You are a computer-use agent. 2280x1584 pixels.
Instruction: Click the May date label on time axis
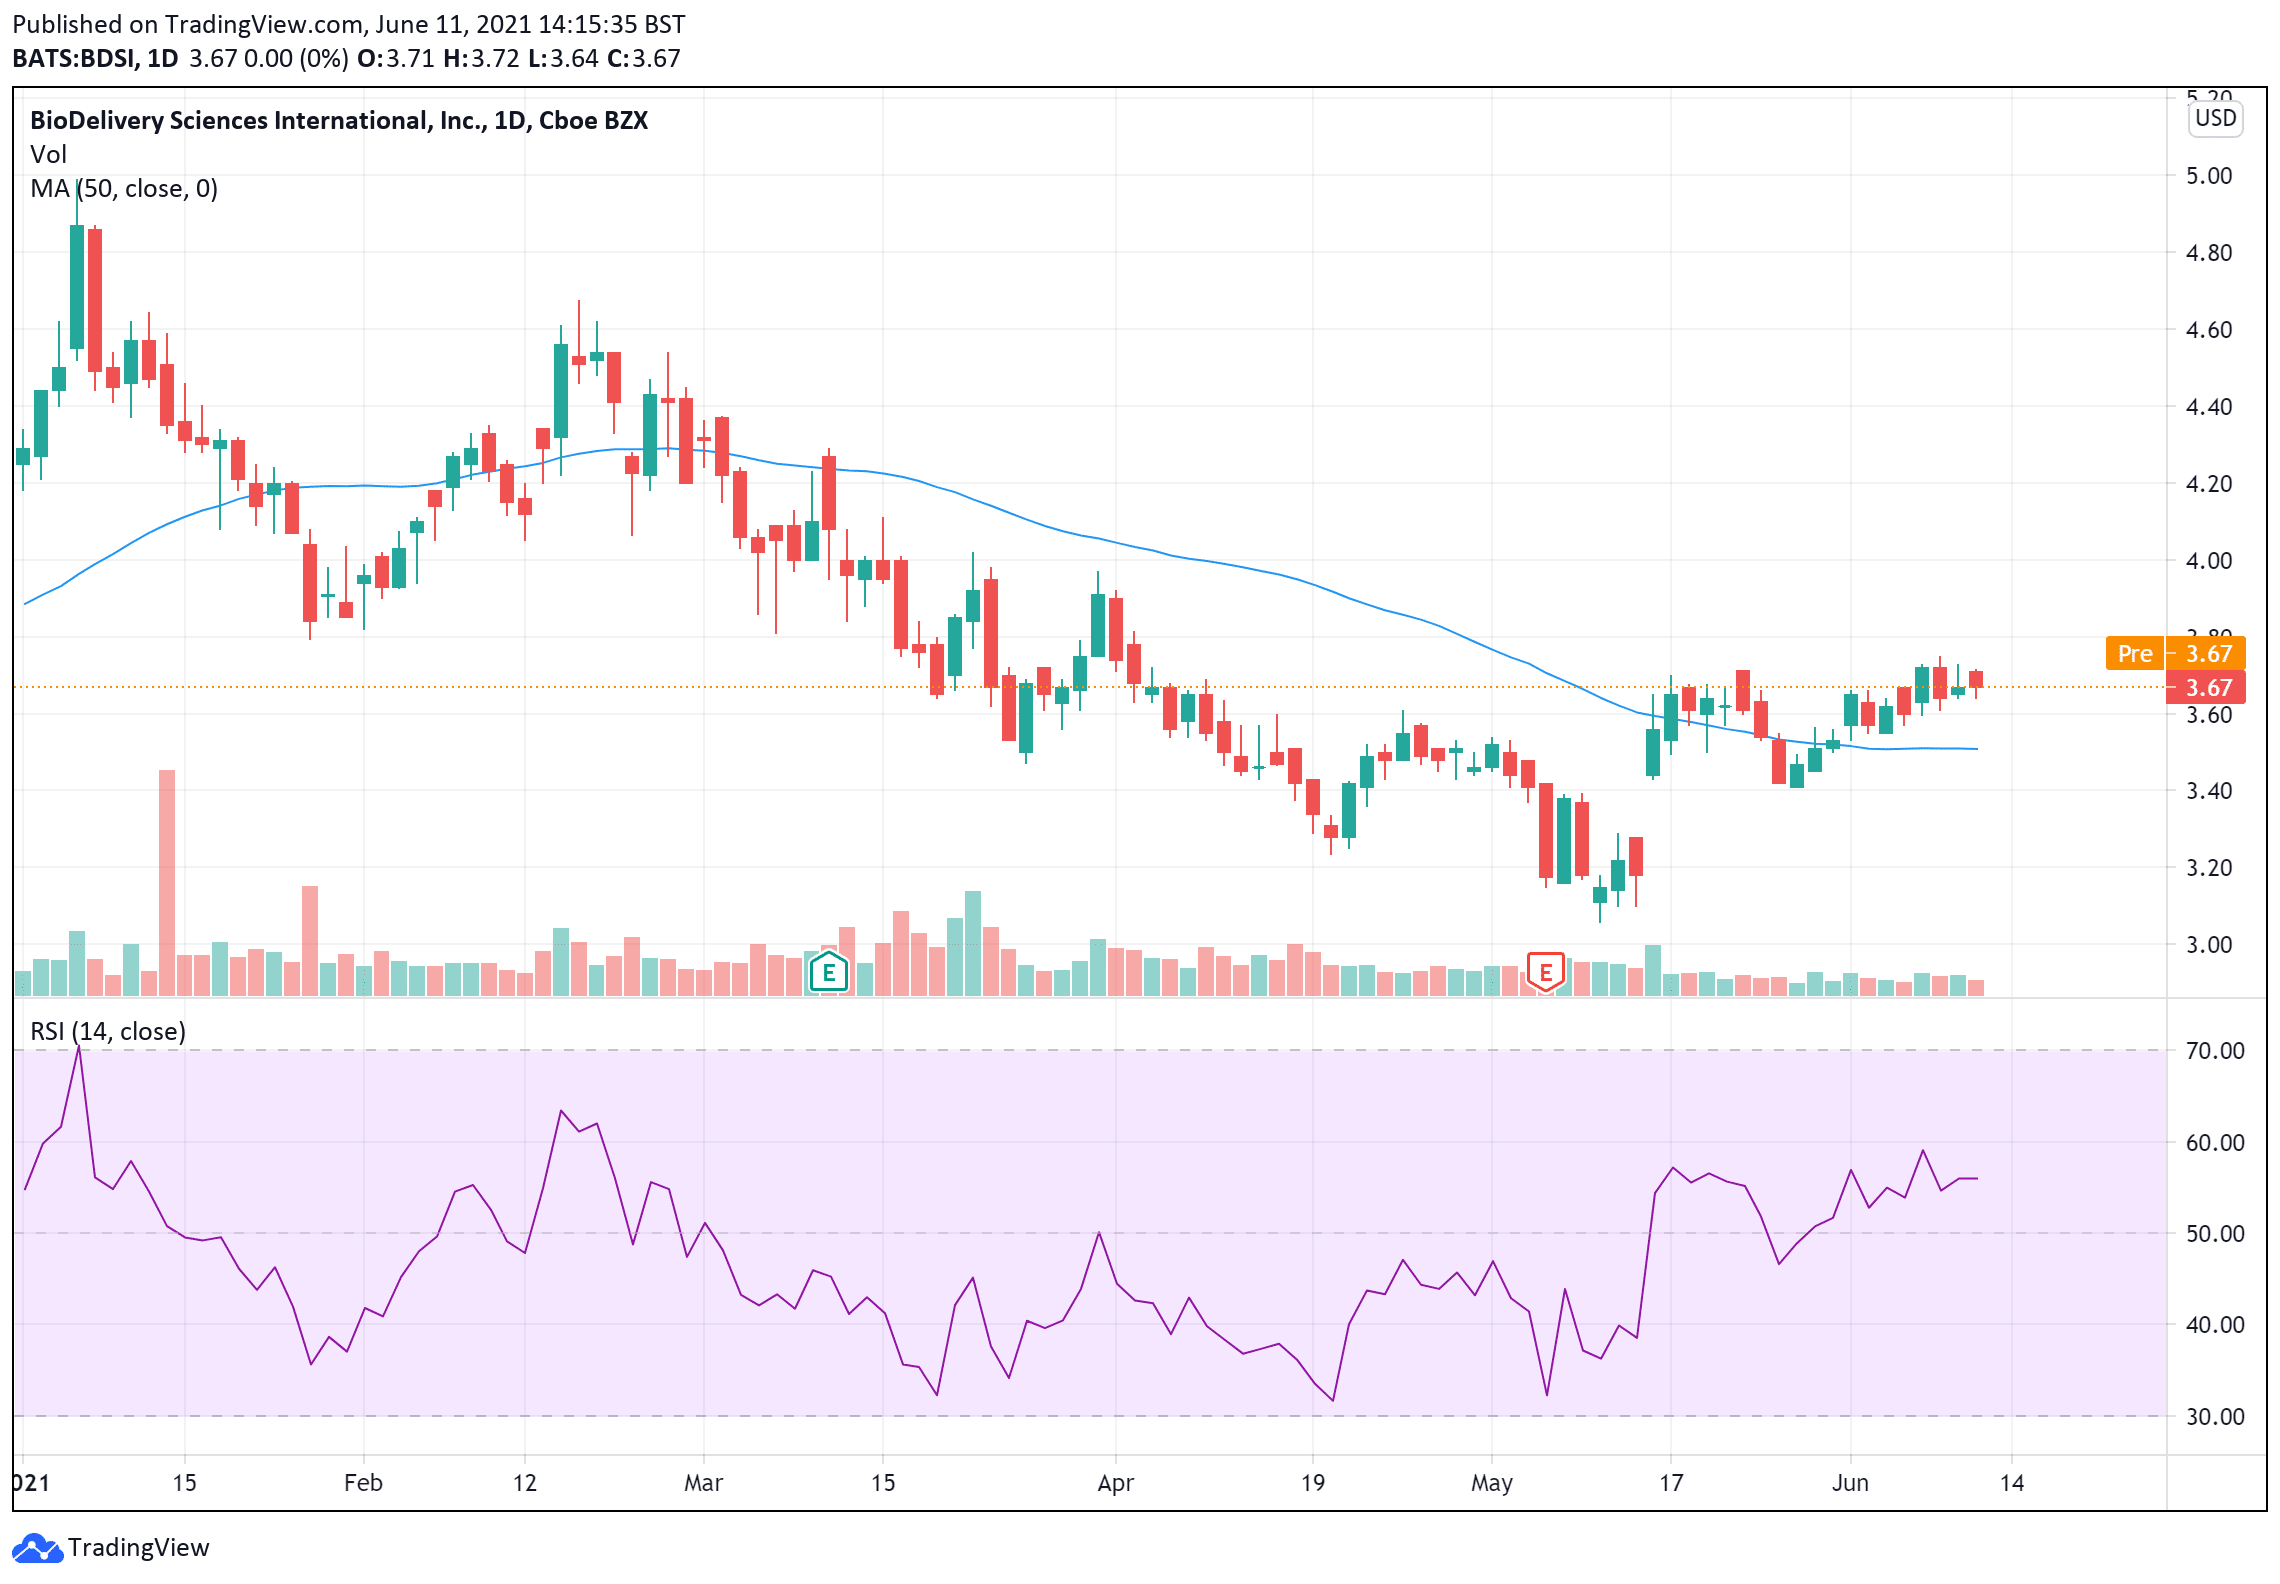click(x=1491, y=1483)
